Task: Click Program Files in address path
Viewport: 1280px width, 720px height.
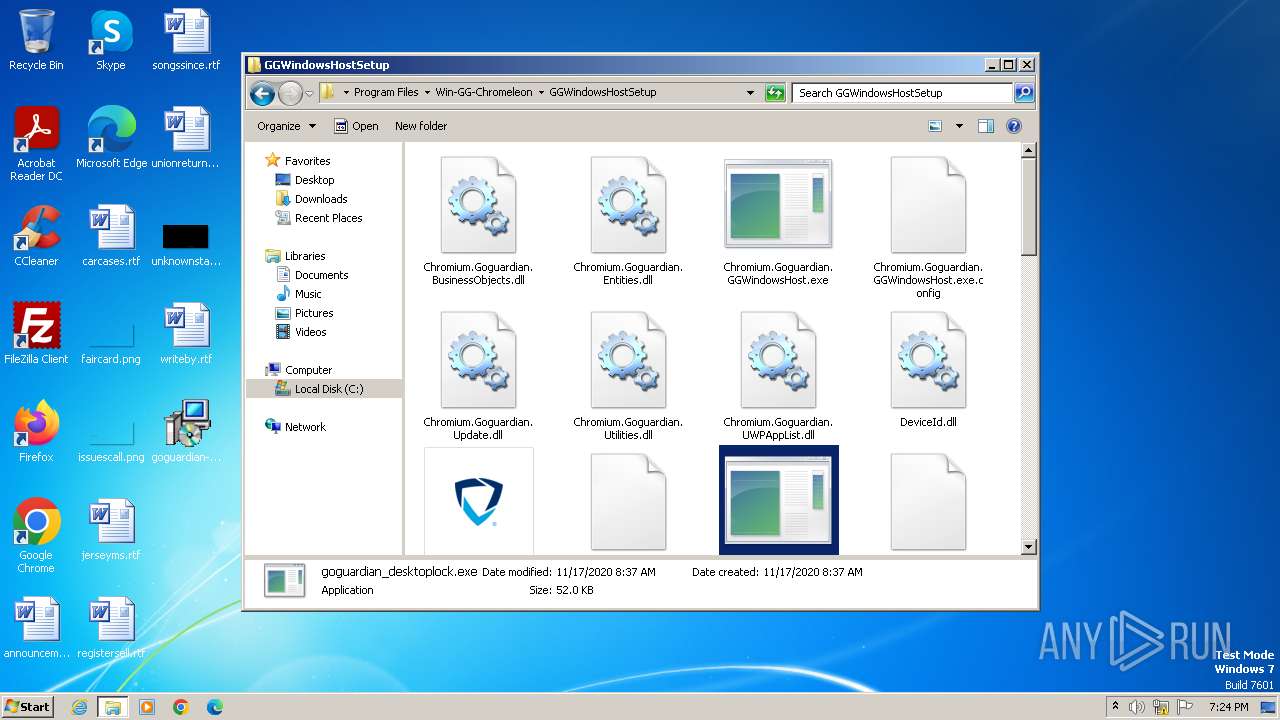Action: pos(386,92)
